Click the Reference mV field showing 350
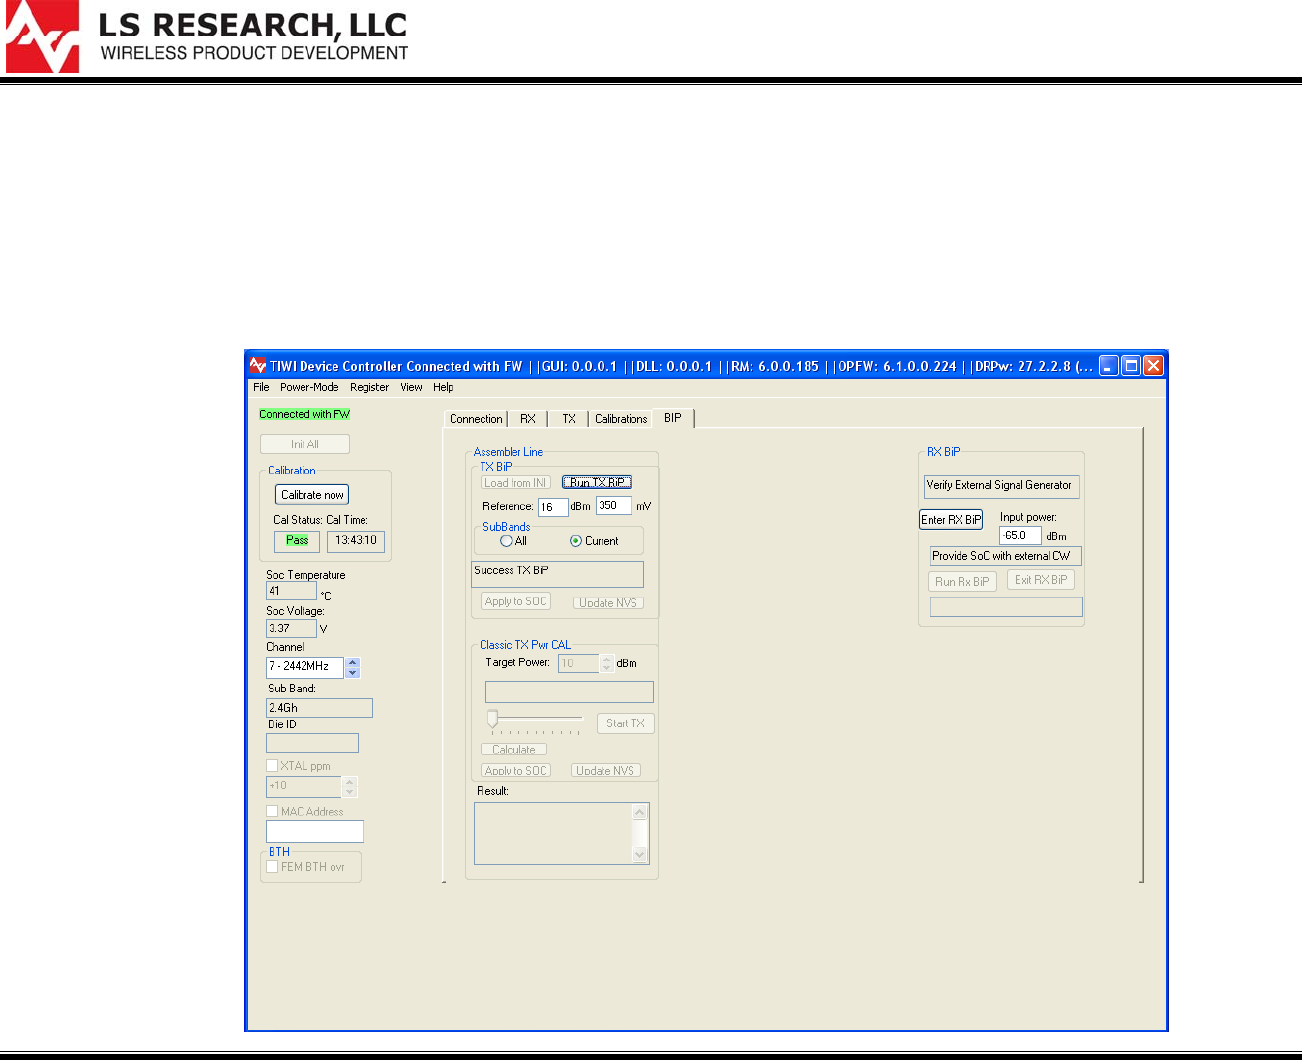This screenshot has height=1060, width=1302. (614, 506)
